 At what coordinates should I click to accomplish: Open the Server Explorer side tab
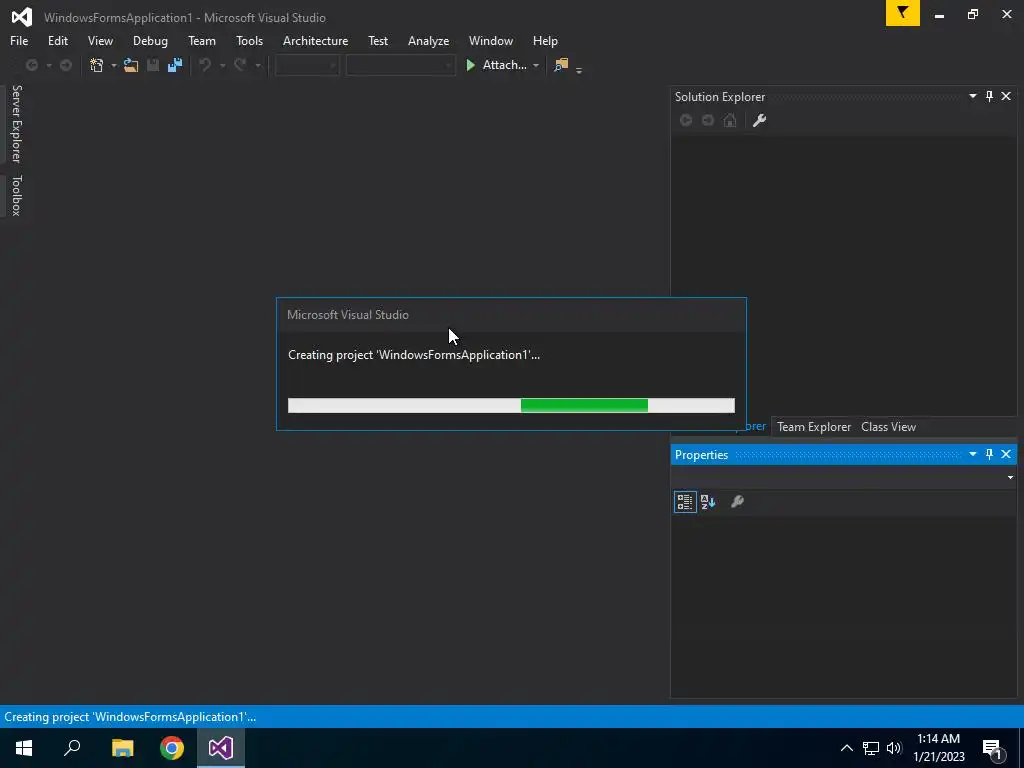pyautogui.click(x=16, y=123)
